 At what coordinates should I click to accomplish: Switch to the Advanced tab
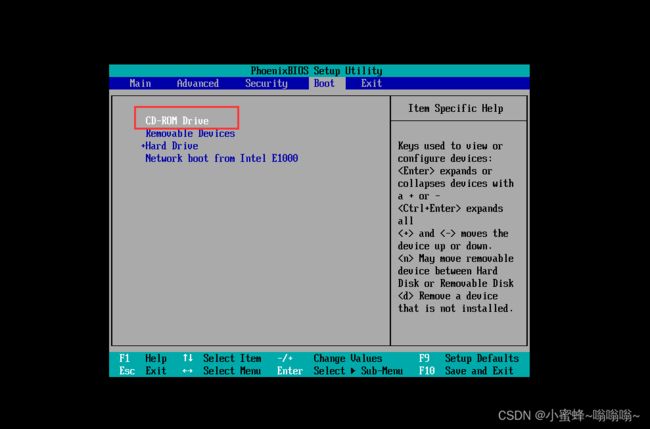(x=198, y=83)
